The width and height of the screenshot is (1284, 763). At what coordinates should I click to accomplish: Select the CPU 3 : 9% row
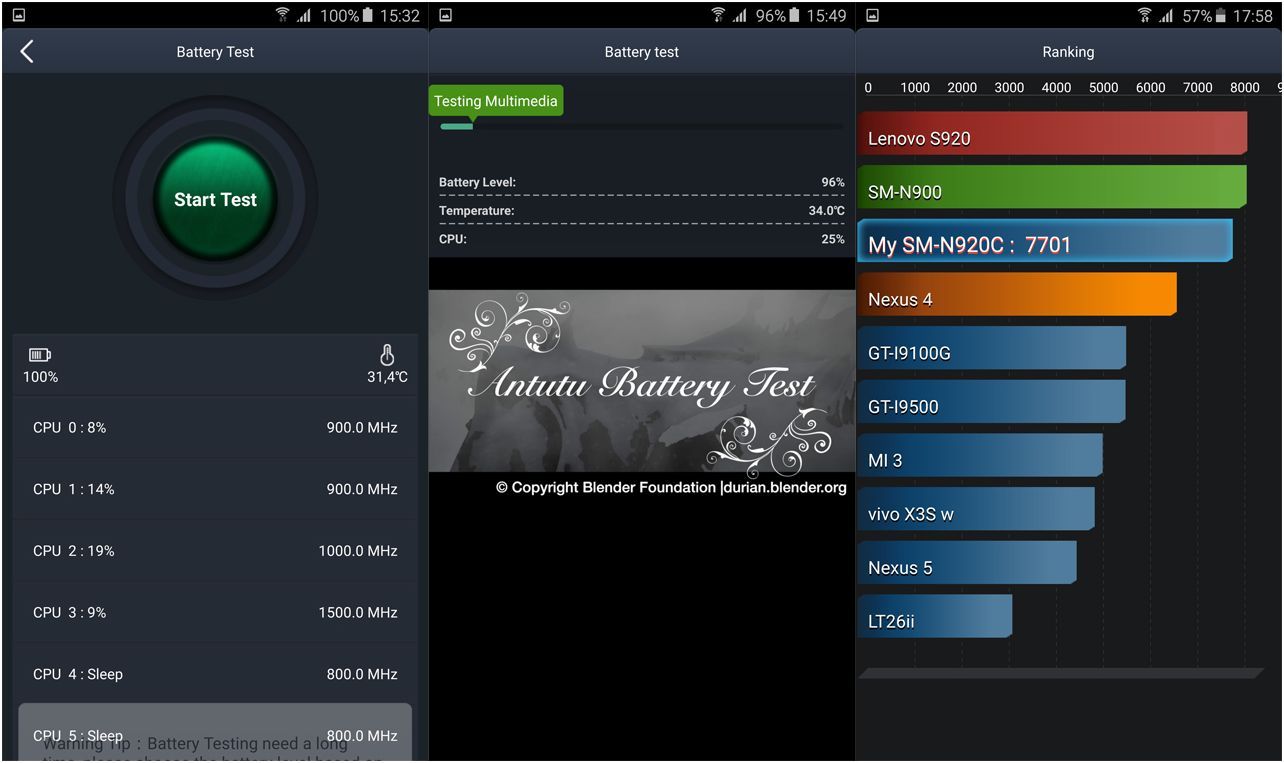pos(215,613)
